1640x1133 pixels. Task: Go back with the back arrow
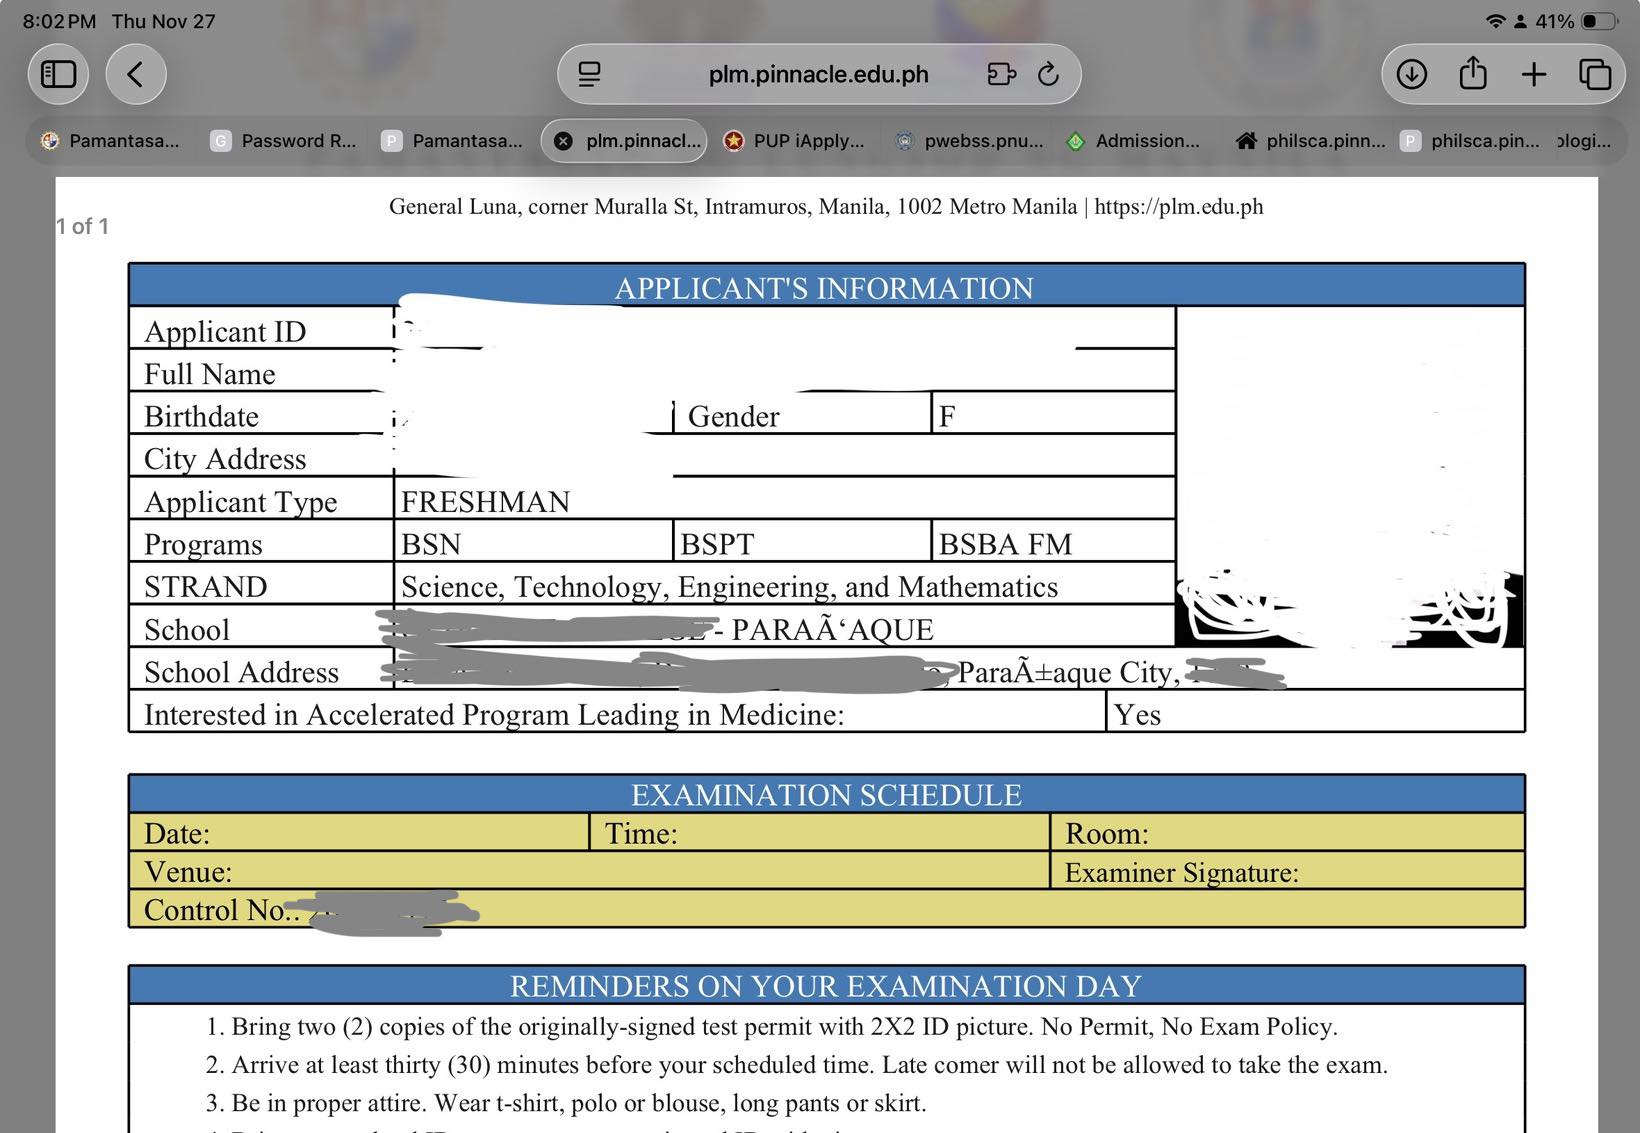click(x=135, y=74)
